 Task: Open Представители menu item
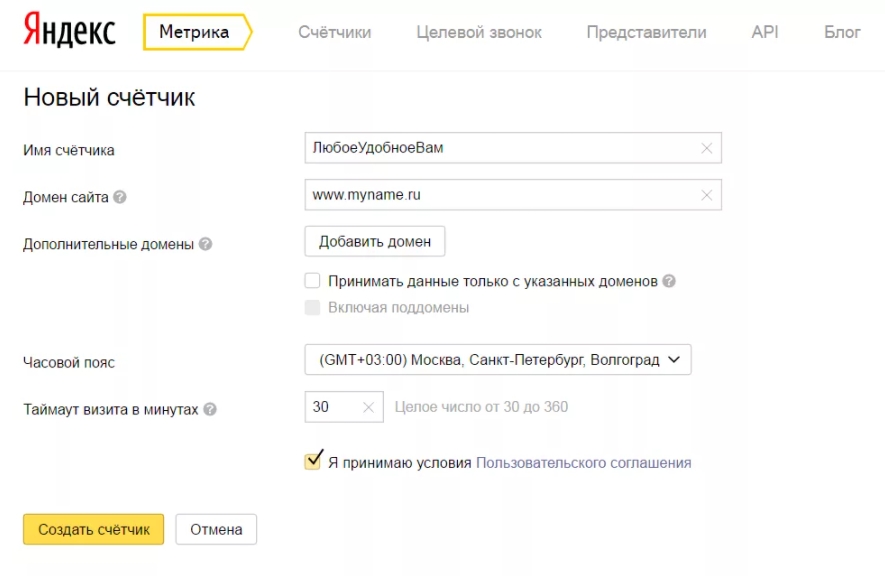[646, 32]
